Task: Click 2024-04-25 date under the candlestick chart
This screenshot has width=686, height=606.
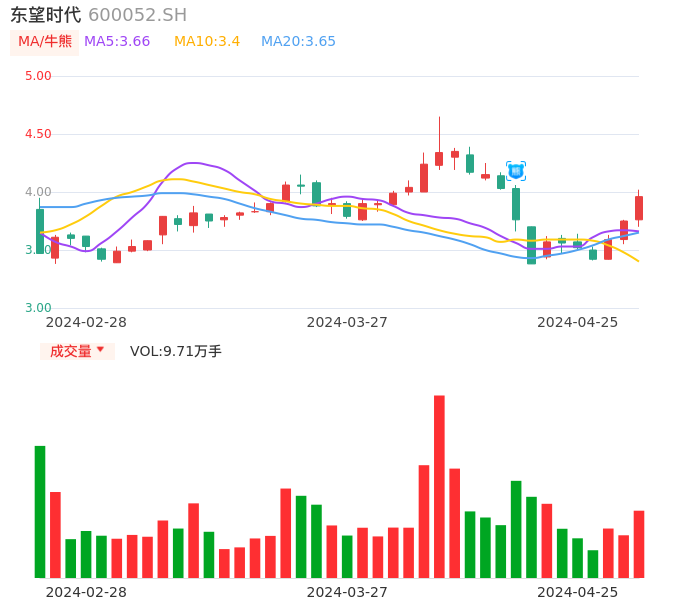Action: [x=578, y=322]
